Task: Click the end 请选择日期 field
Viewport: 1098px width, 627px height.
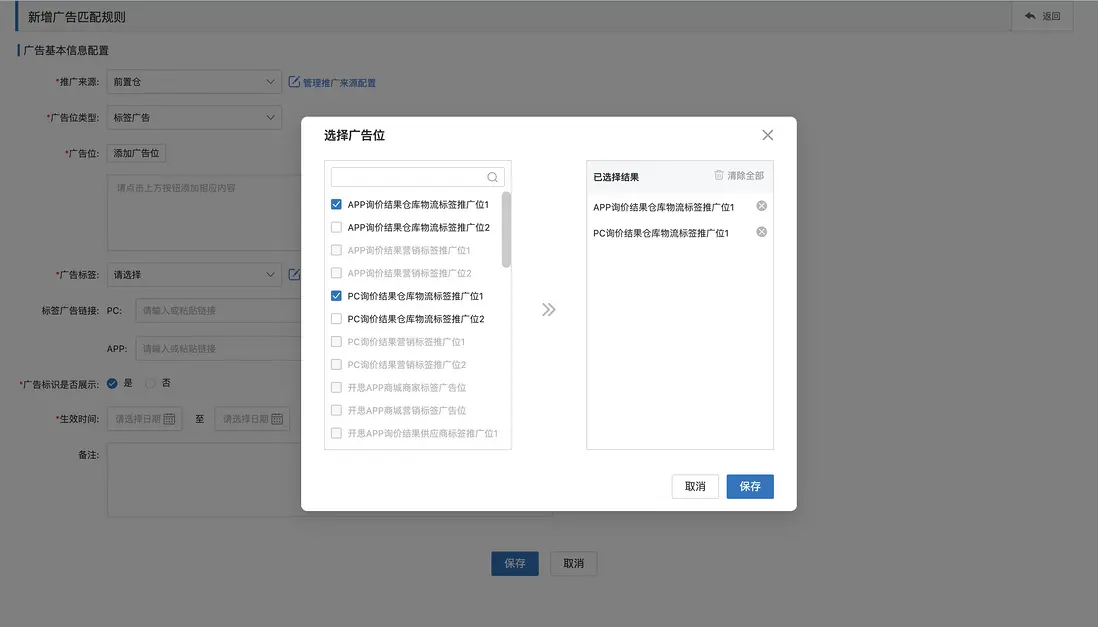Action: 253,419
